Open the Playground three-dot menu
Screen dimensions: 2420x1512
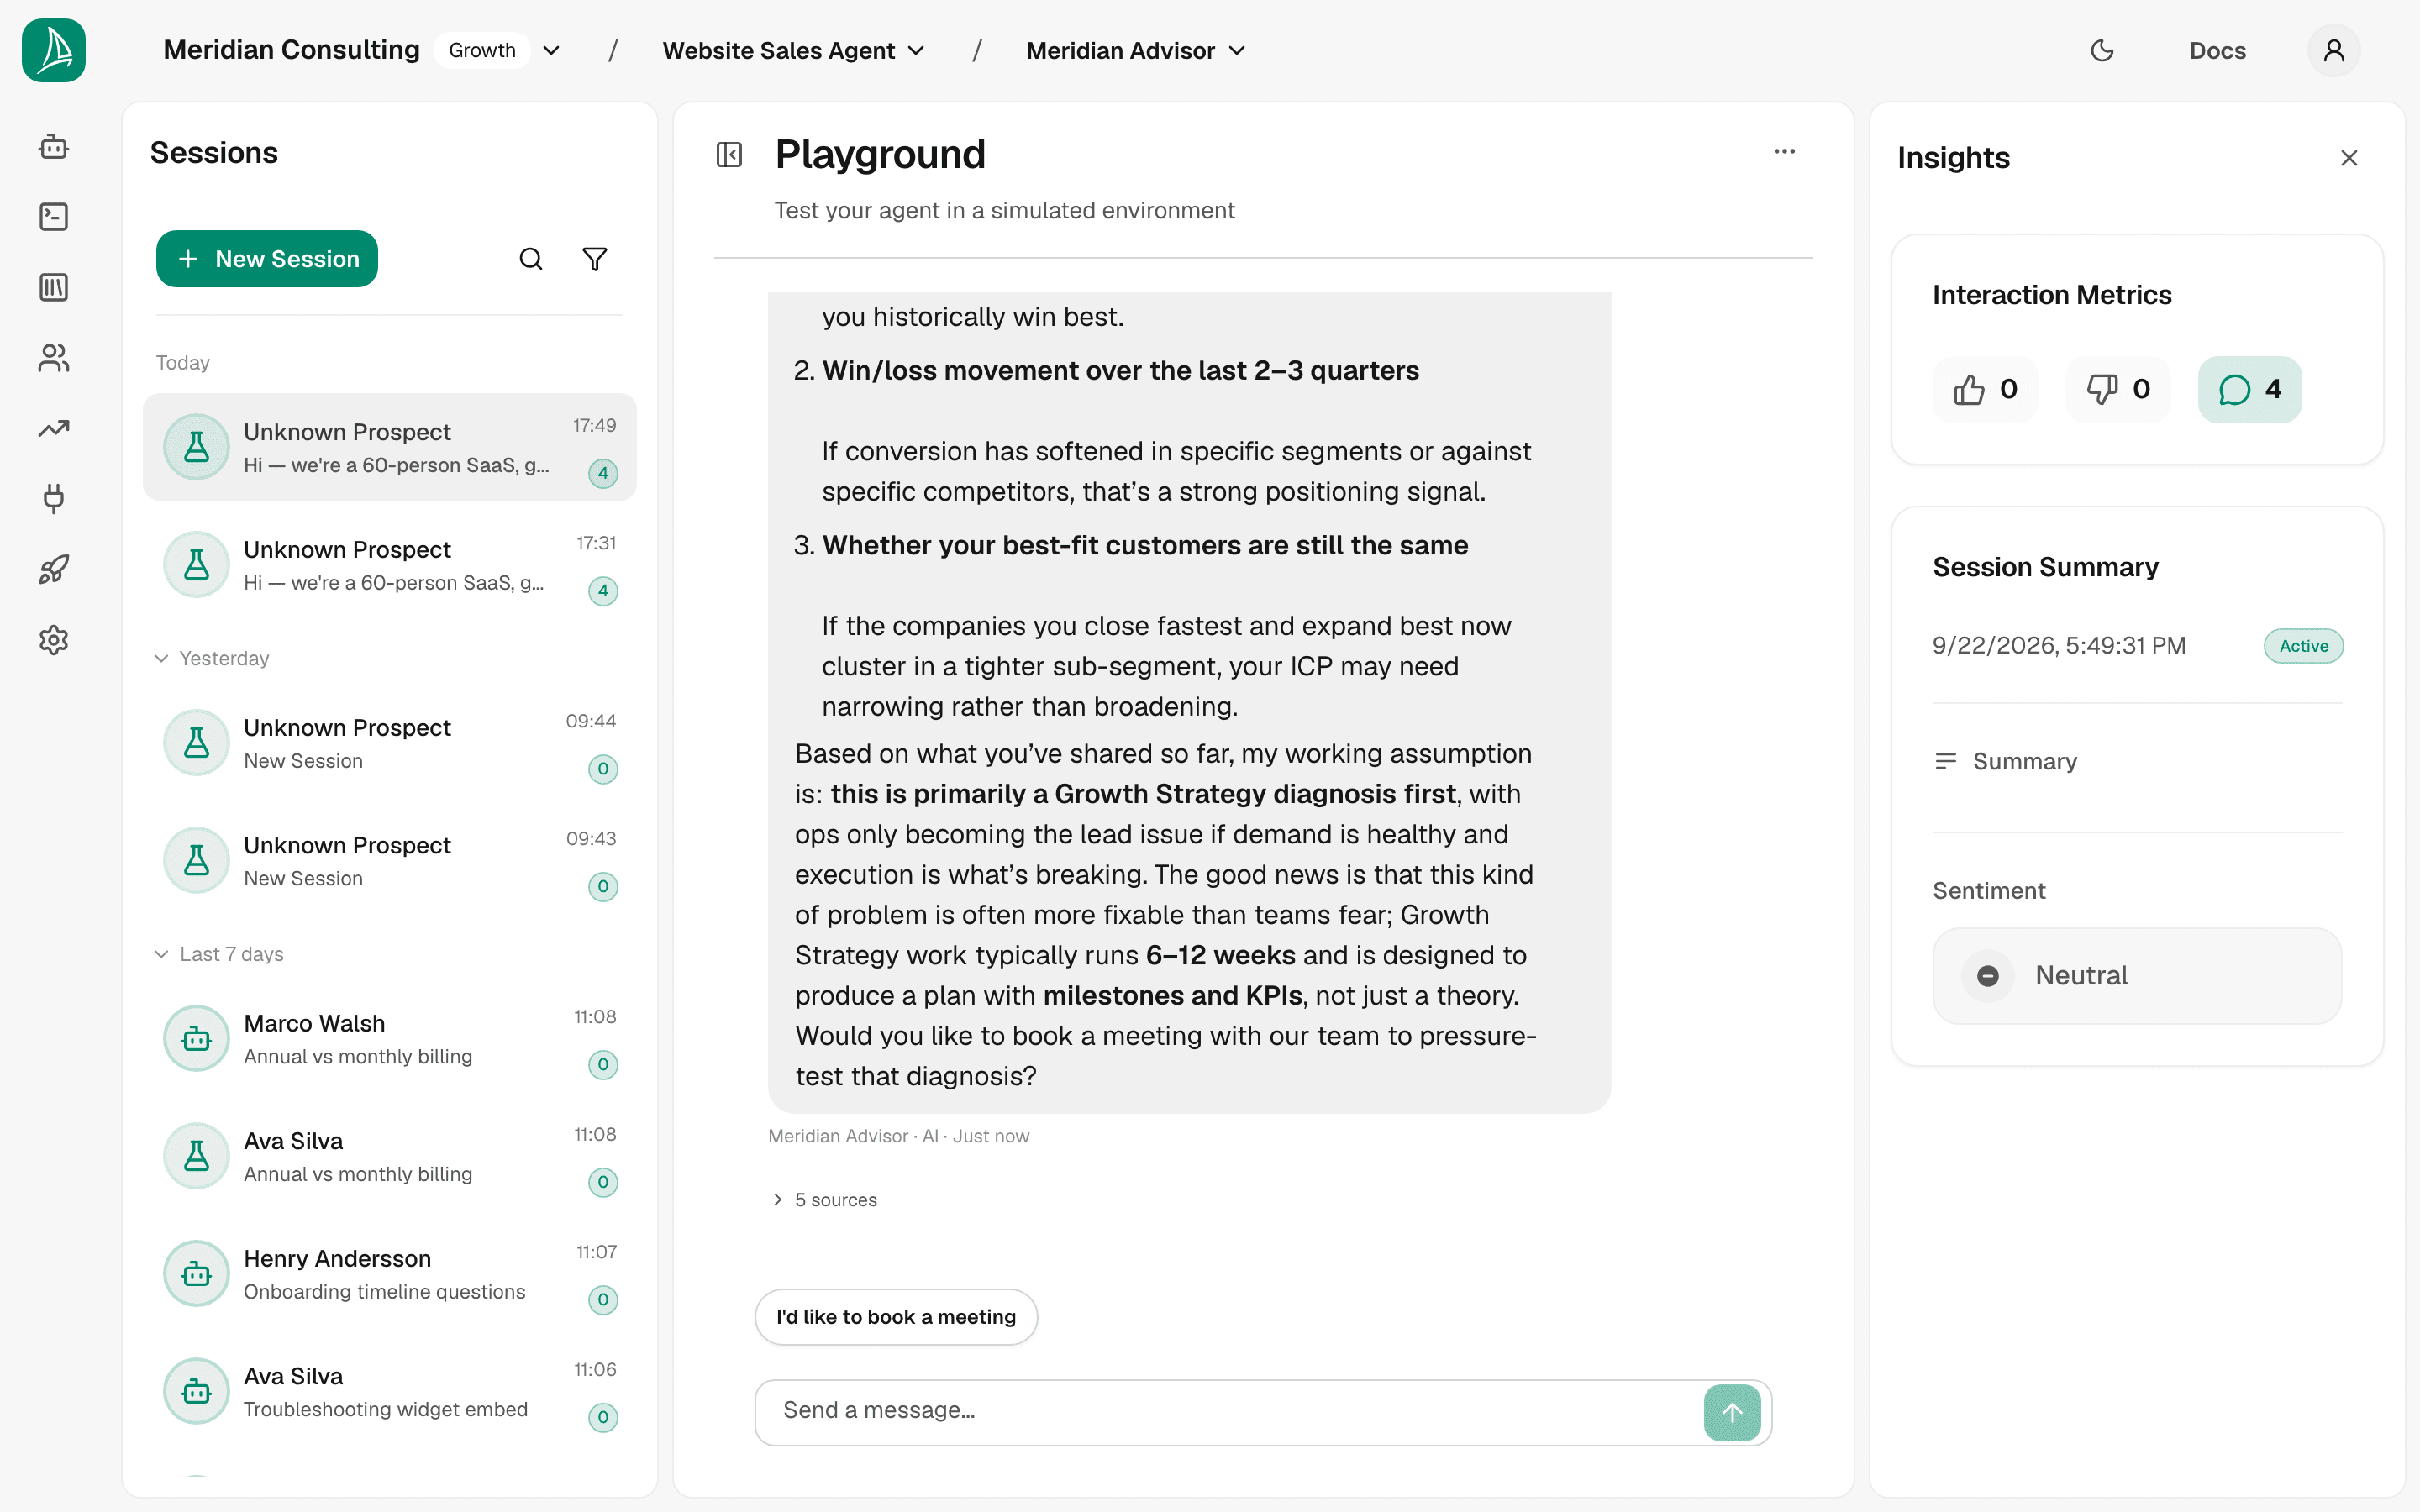pos(1784,152)
